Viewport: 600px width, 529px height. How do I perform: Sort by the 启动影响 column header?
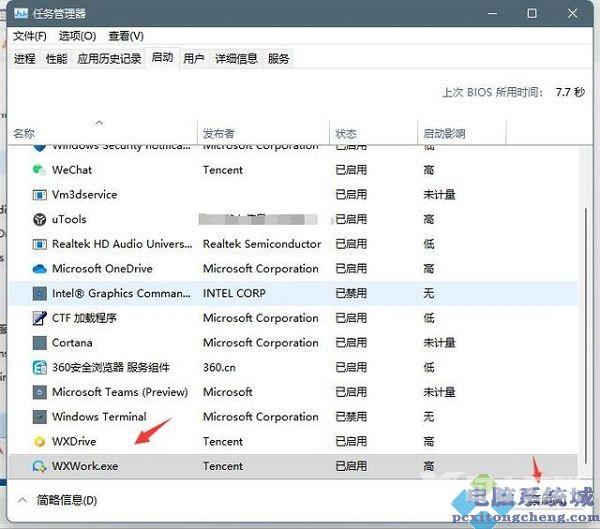462,132
